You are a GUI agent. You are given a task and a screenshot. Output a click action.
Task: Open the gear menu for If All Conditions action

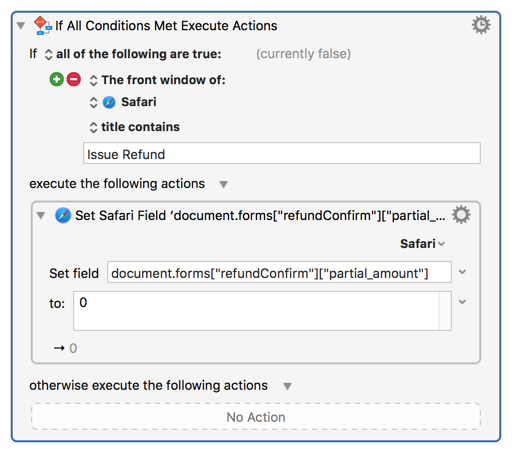click(481, 25)
